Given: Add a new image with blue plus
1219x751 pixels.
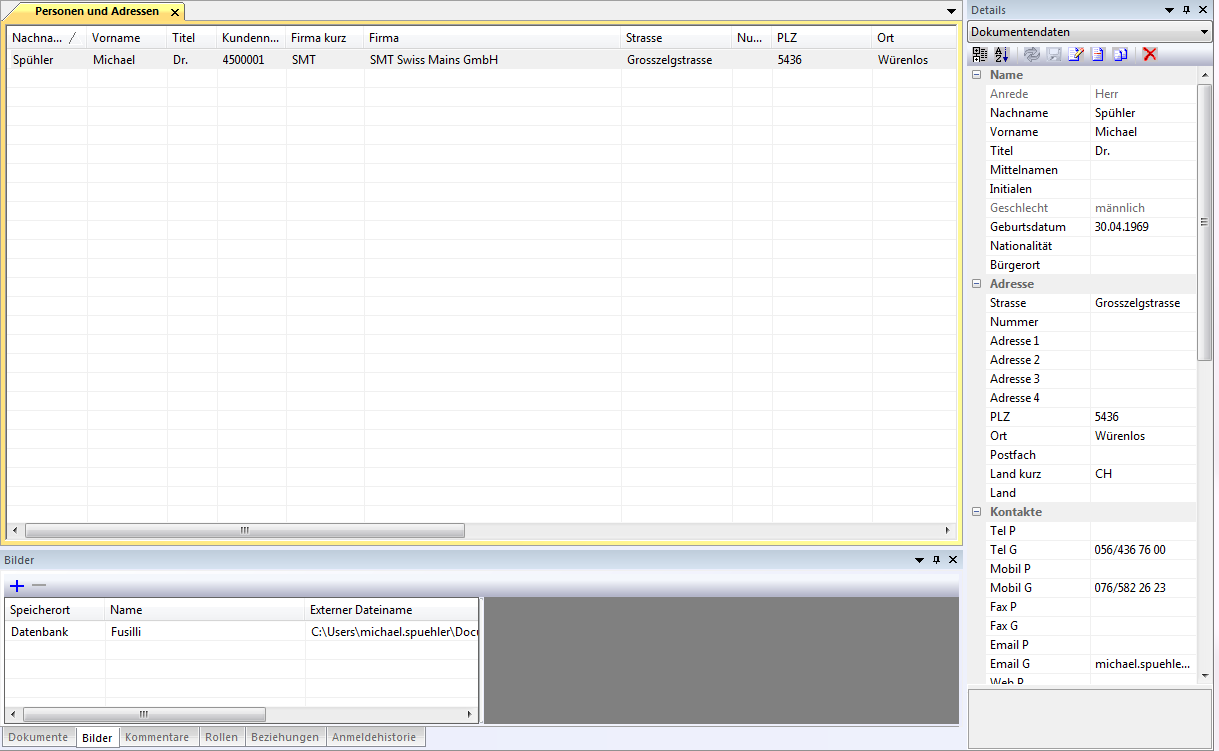Looking at the screenshot, I should pos(16,585).
